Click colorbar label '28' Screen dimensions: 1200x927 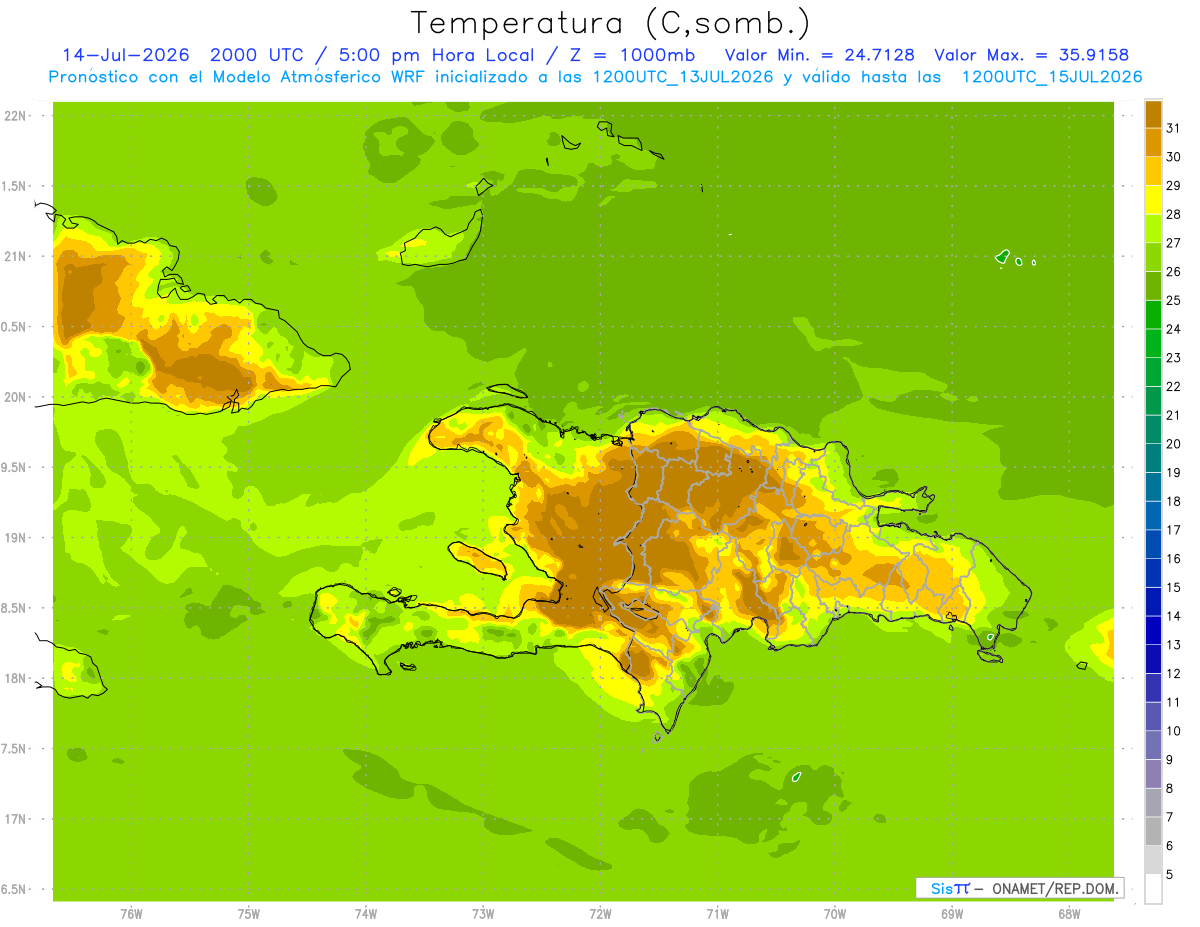[x=1173, y=214]
